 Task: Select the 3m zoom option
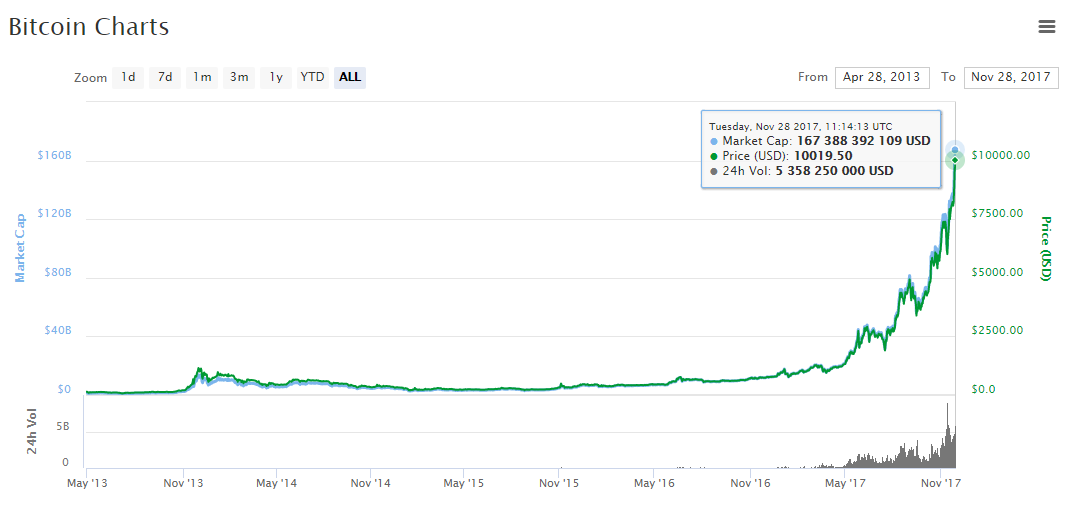pos(239,77)
